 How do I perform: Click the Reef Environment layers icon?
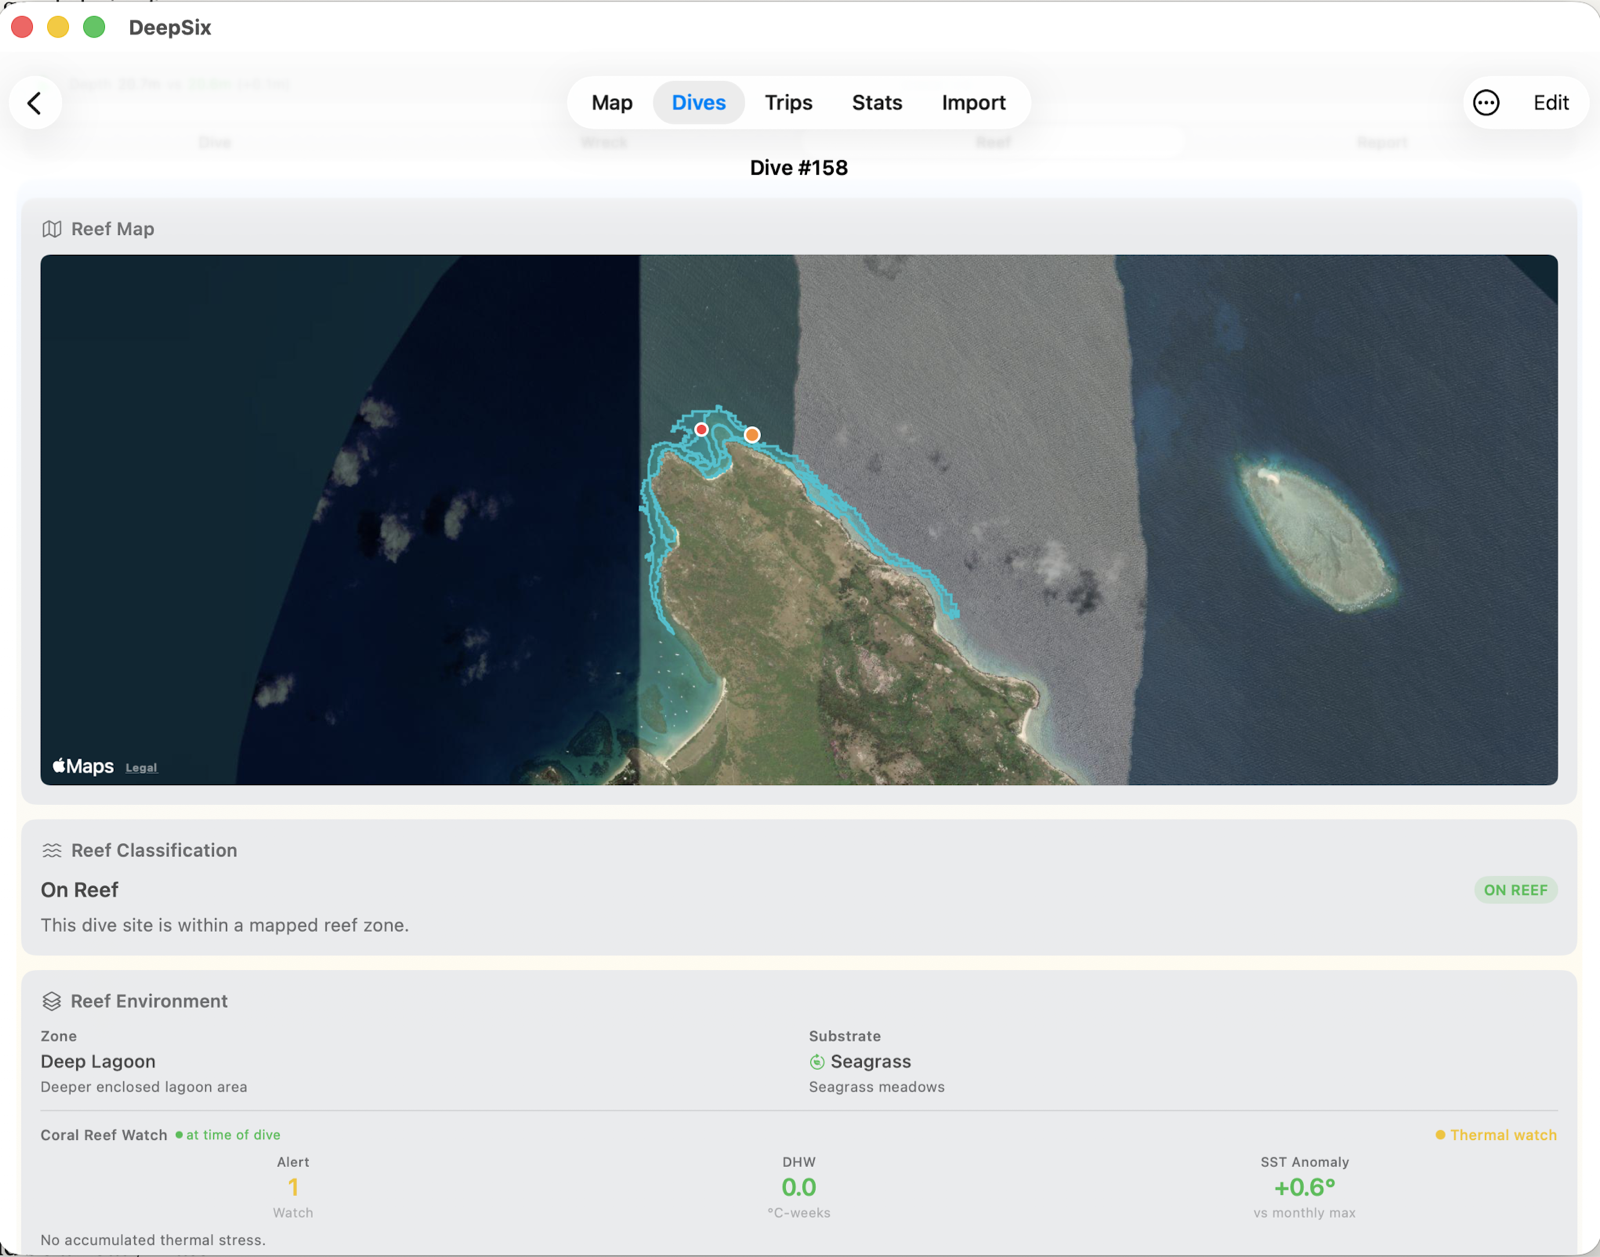(52, 1002)
